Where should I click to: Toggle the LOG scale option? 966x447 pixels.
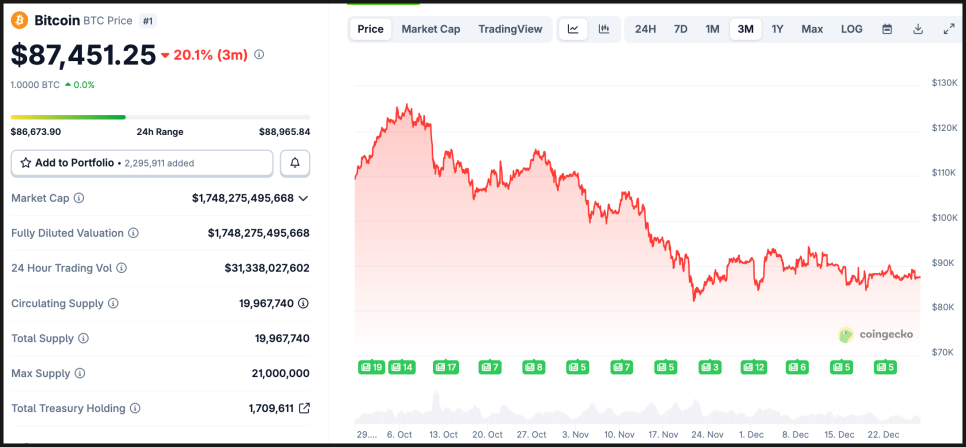(851, 29)
